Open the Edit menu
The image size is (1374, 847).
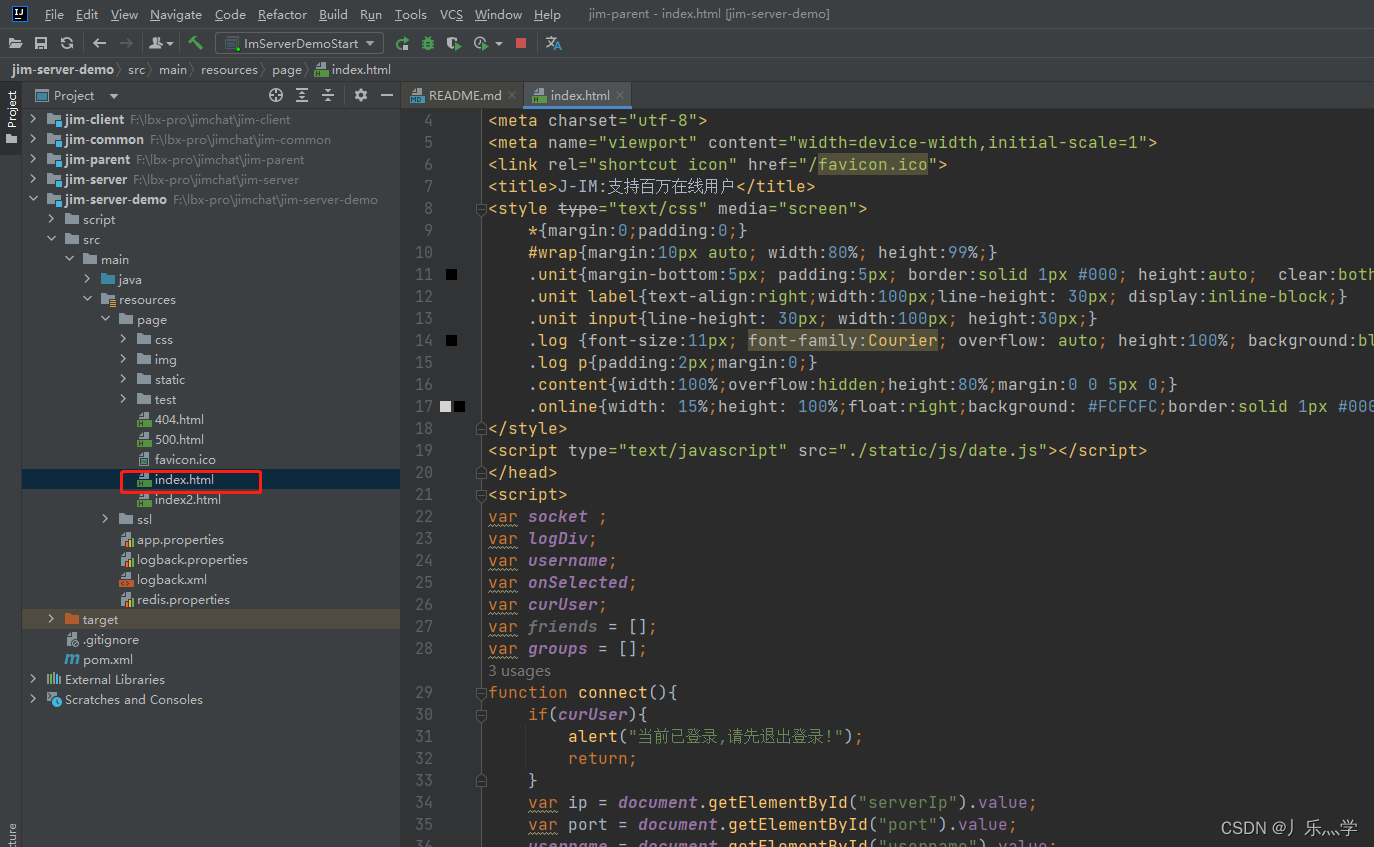pos(87,14)
